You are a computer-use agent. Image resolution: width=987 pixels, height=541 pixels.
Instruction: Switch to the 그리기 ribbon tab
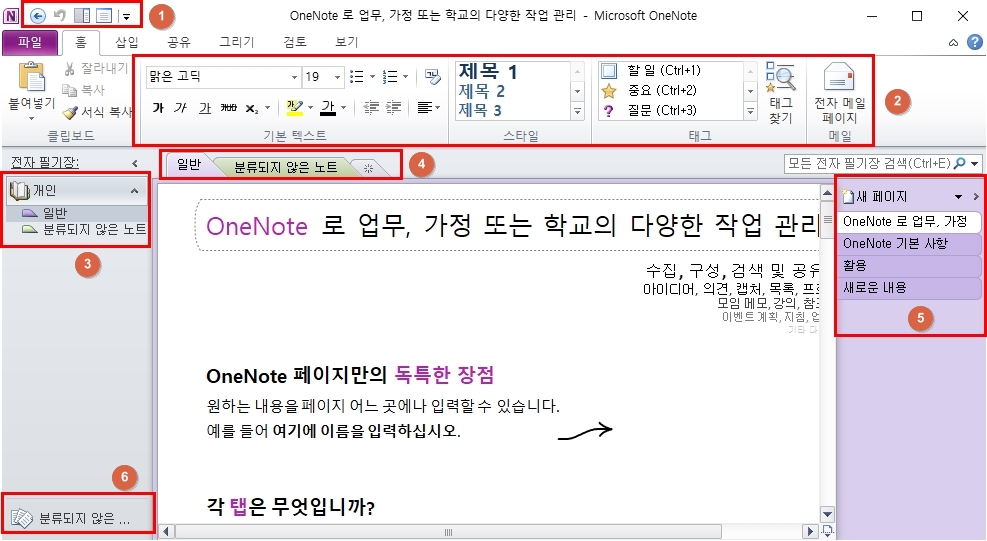pos(237,42)
